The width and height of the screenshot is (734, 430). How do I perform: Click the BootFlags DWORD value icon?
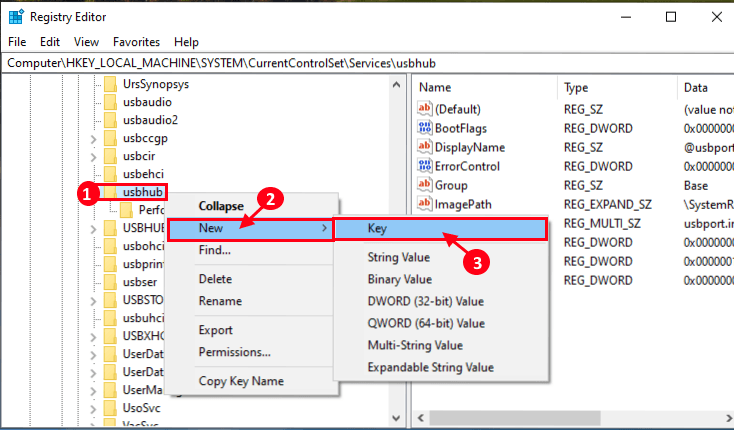point(425,128)
